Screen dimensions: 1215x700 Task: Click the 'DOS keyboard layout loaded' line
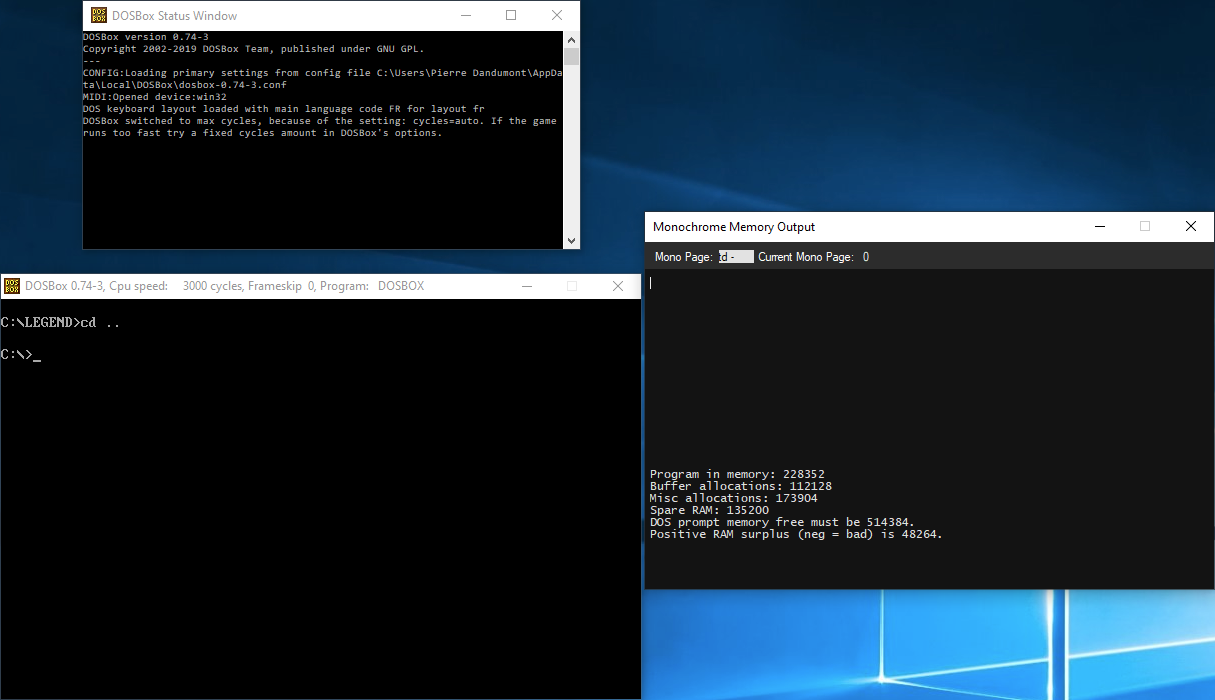[x=283, y=109]
